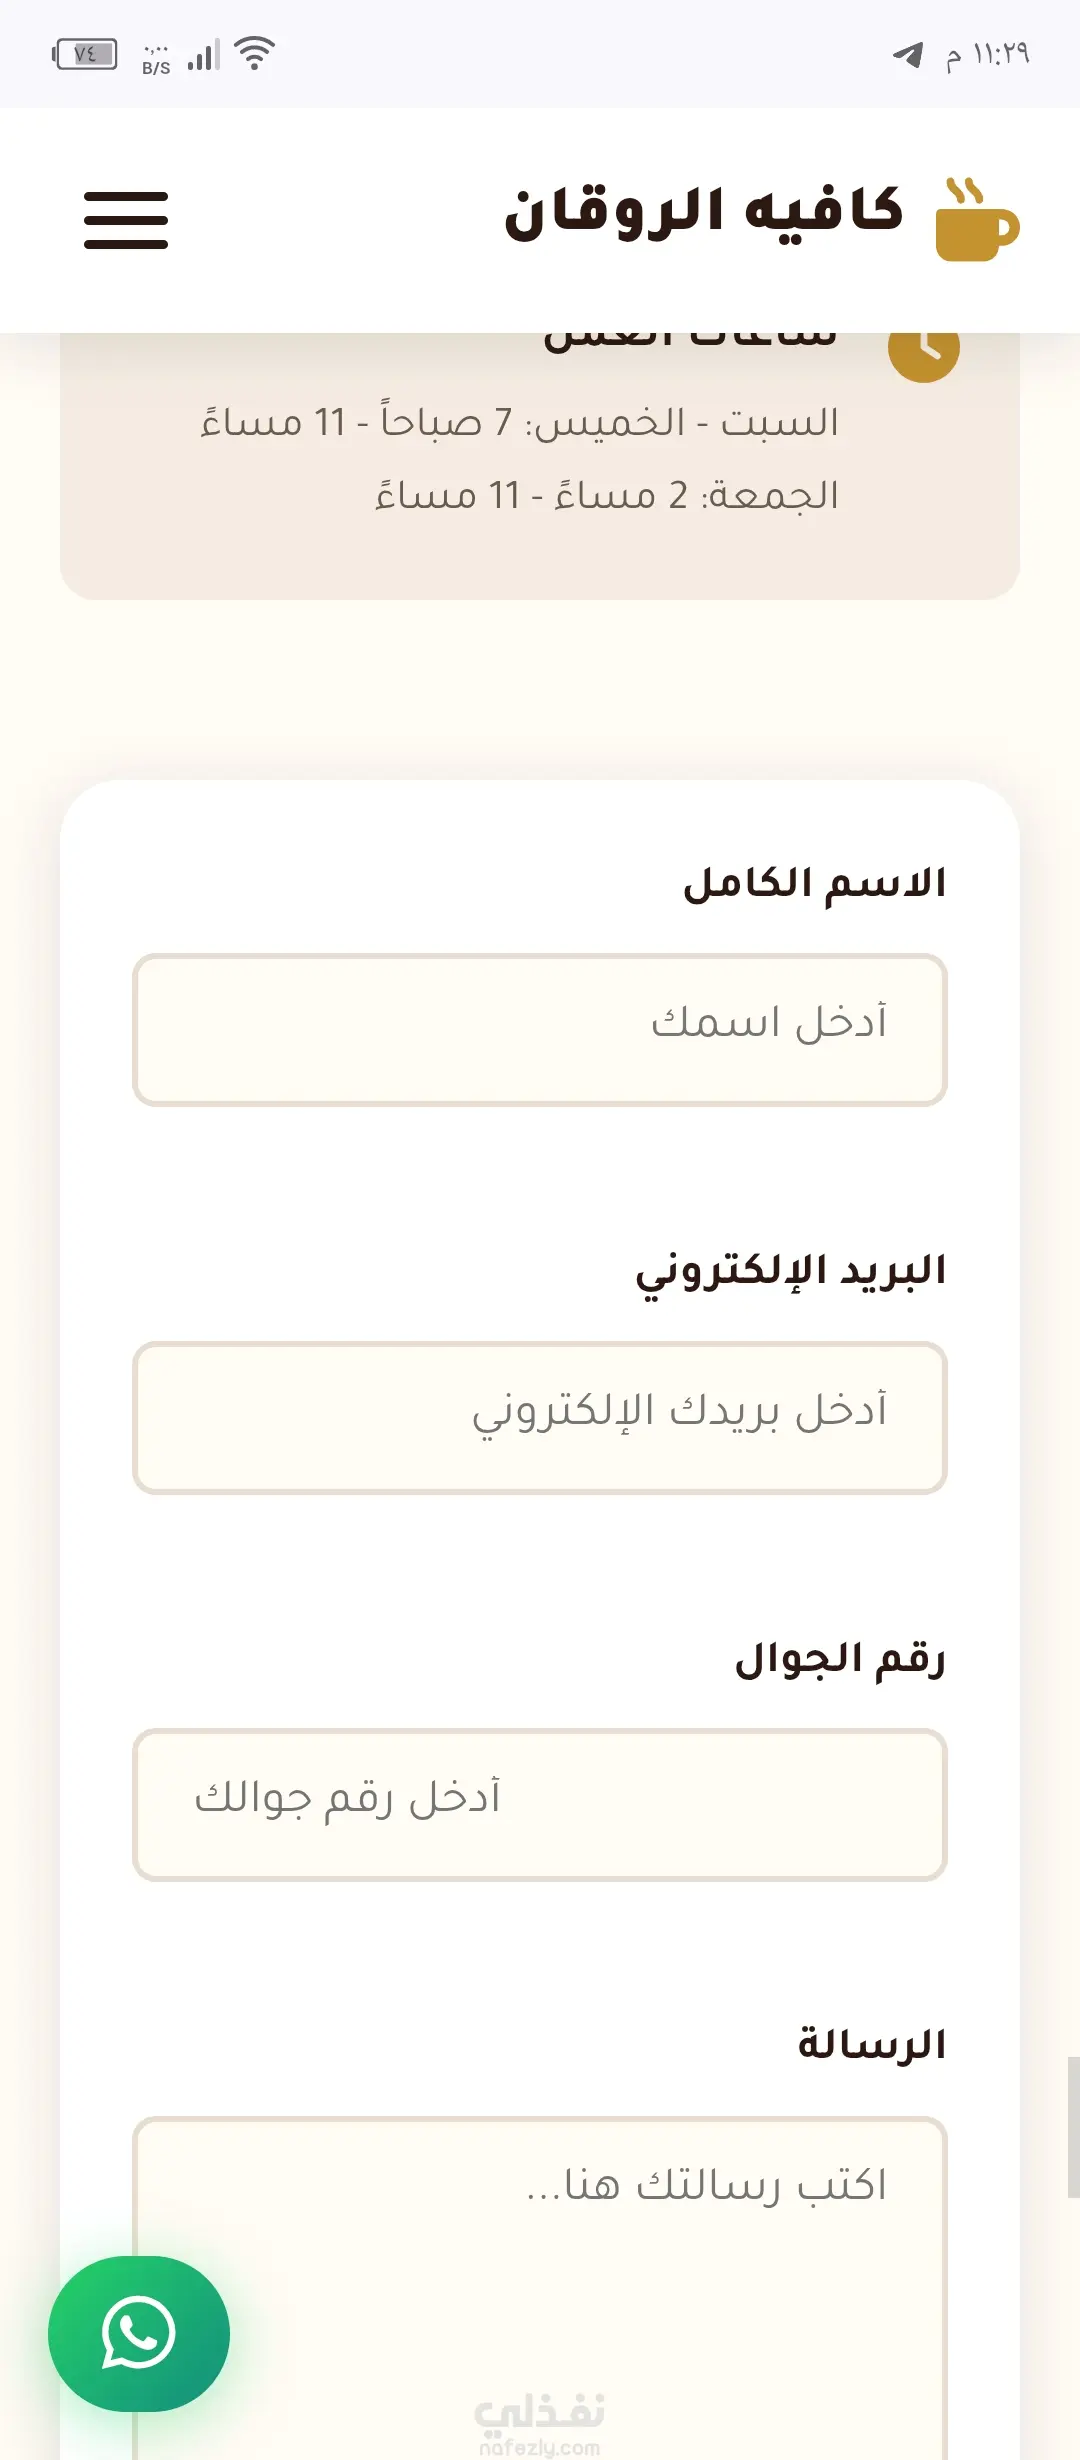Screen dimensions: 1080x2460
Task: Click the كافيه الروقان site title
Action: (704, 212)
